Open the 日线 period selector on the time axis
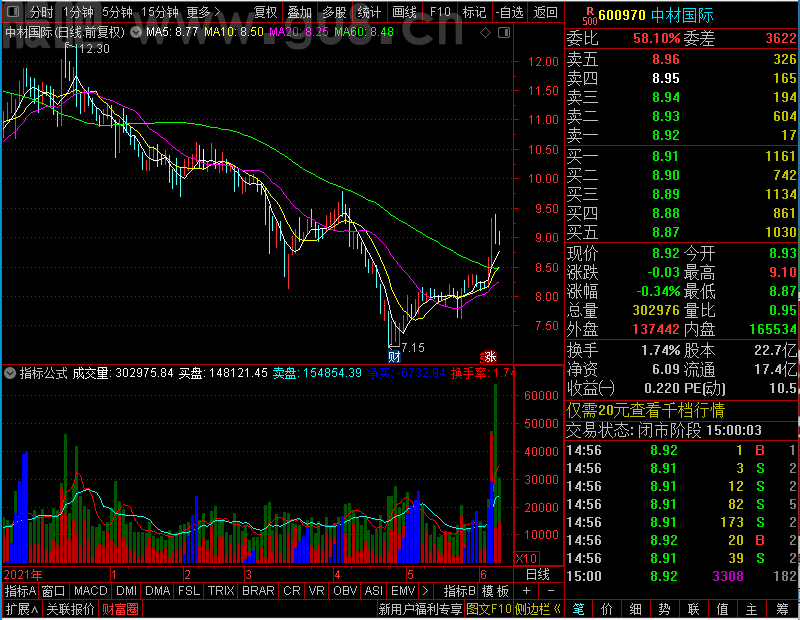The height and width of the screenshot is (620, 800). [538, 575]
